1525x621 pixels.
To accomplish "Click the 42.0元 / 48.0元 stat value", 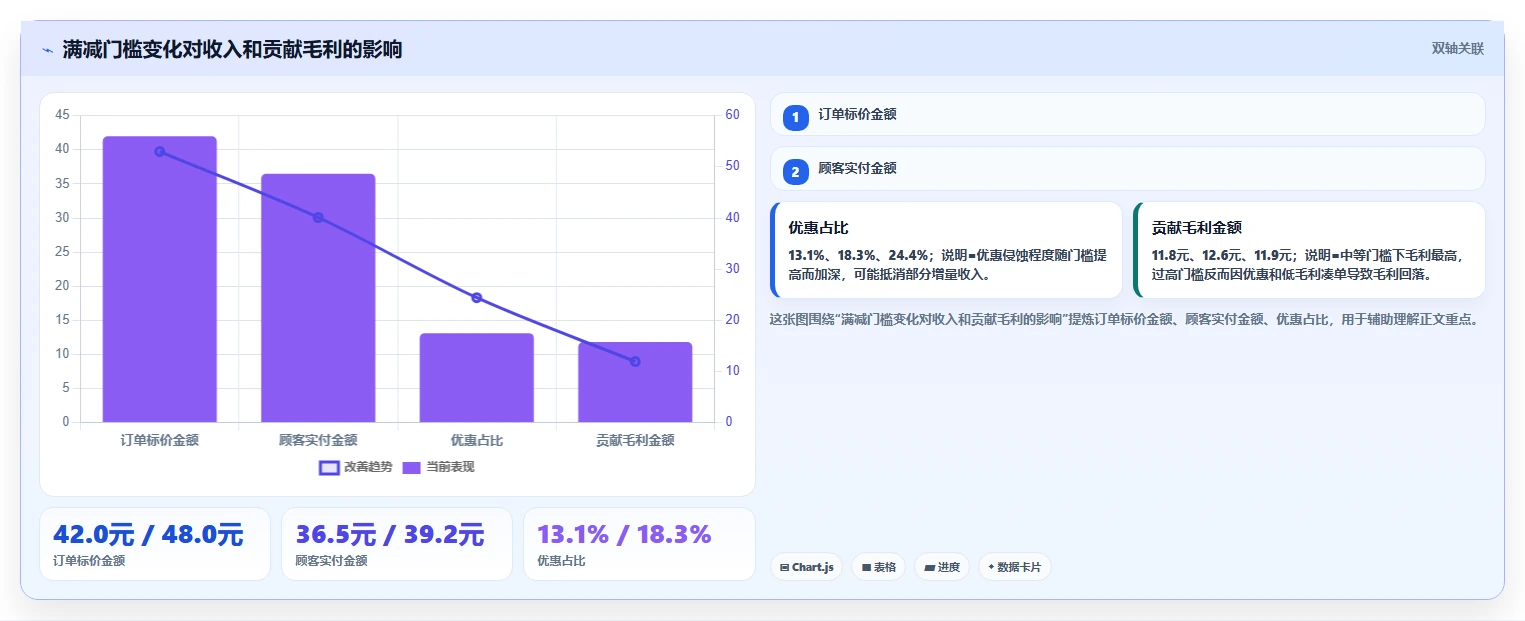I will pos(148,535).
